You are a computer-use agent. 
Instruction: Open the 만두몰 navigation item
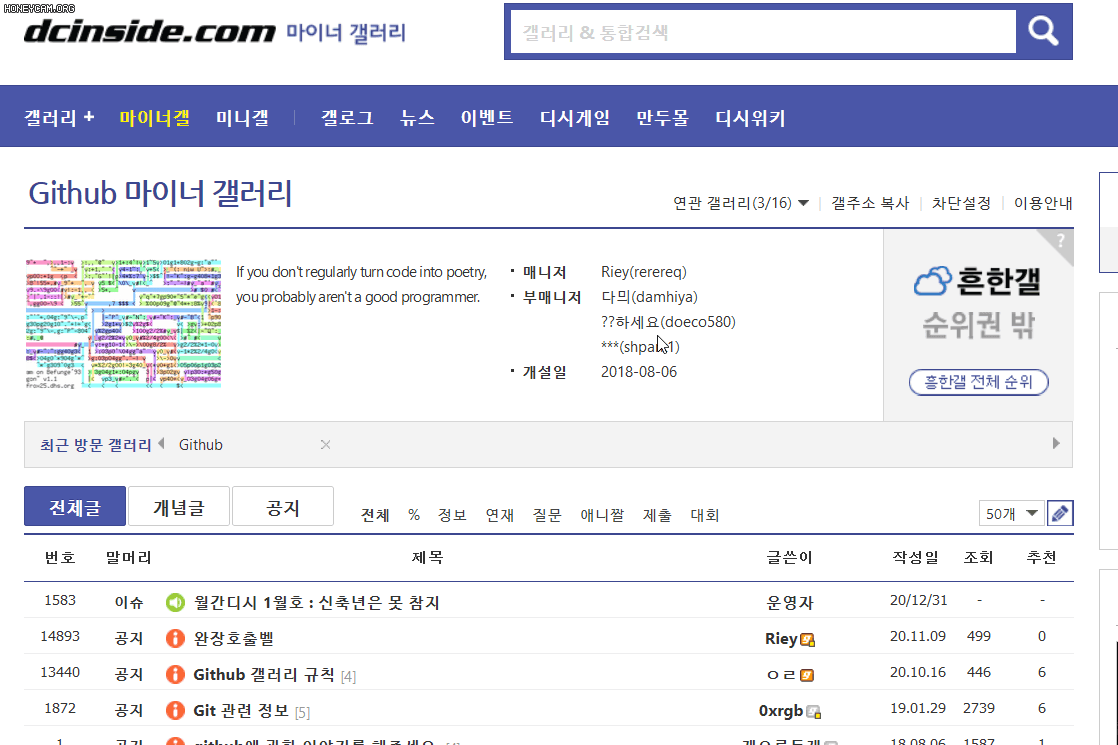[x=662, y=118]
